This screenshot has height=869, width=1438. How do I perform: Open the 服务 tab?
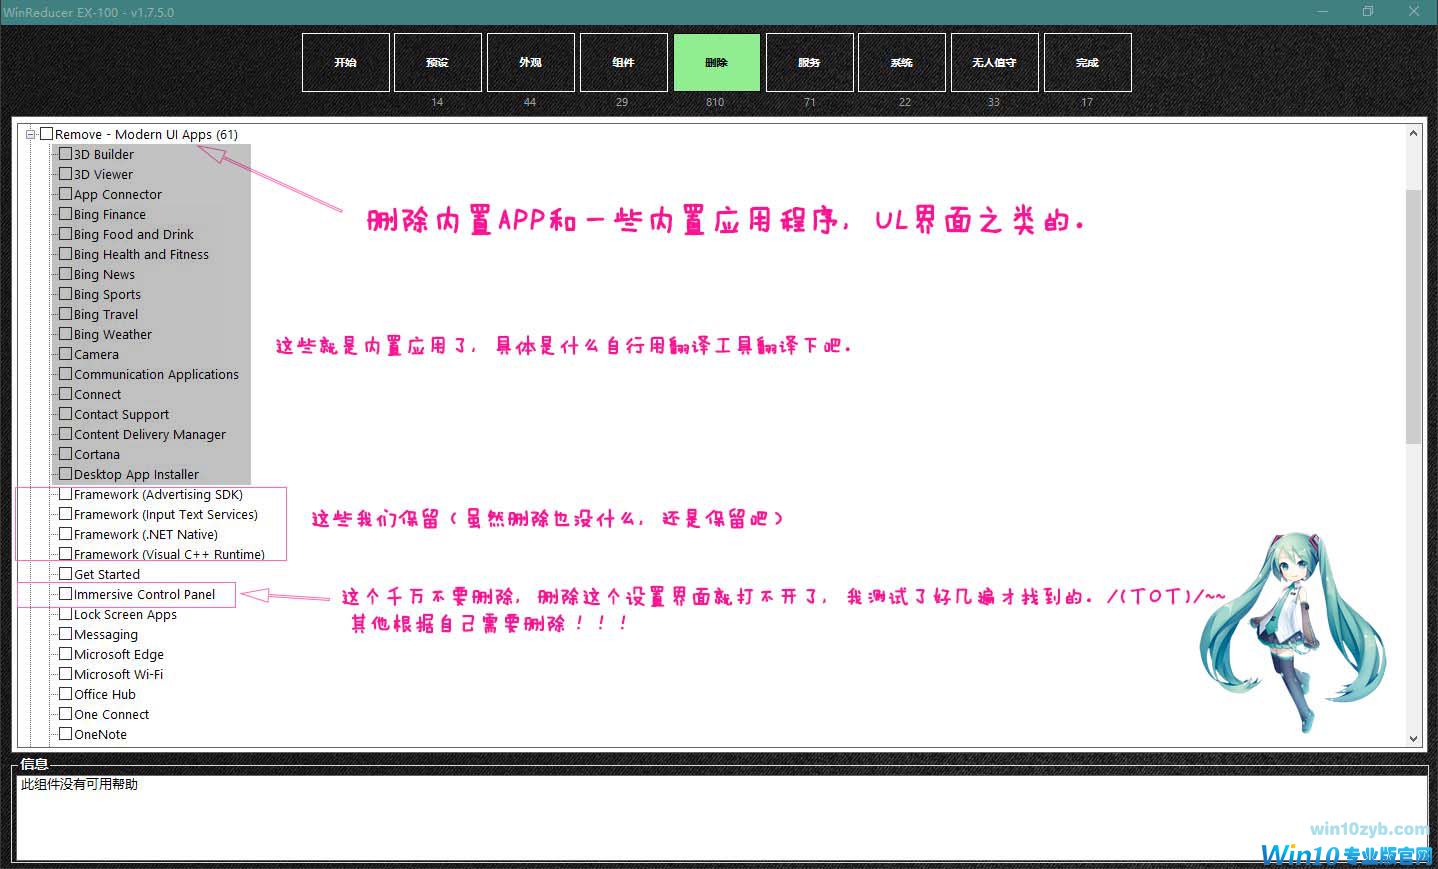(810, 62)
